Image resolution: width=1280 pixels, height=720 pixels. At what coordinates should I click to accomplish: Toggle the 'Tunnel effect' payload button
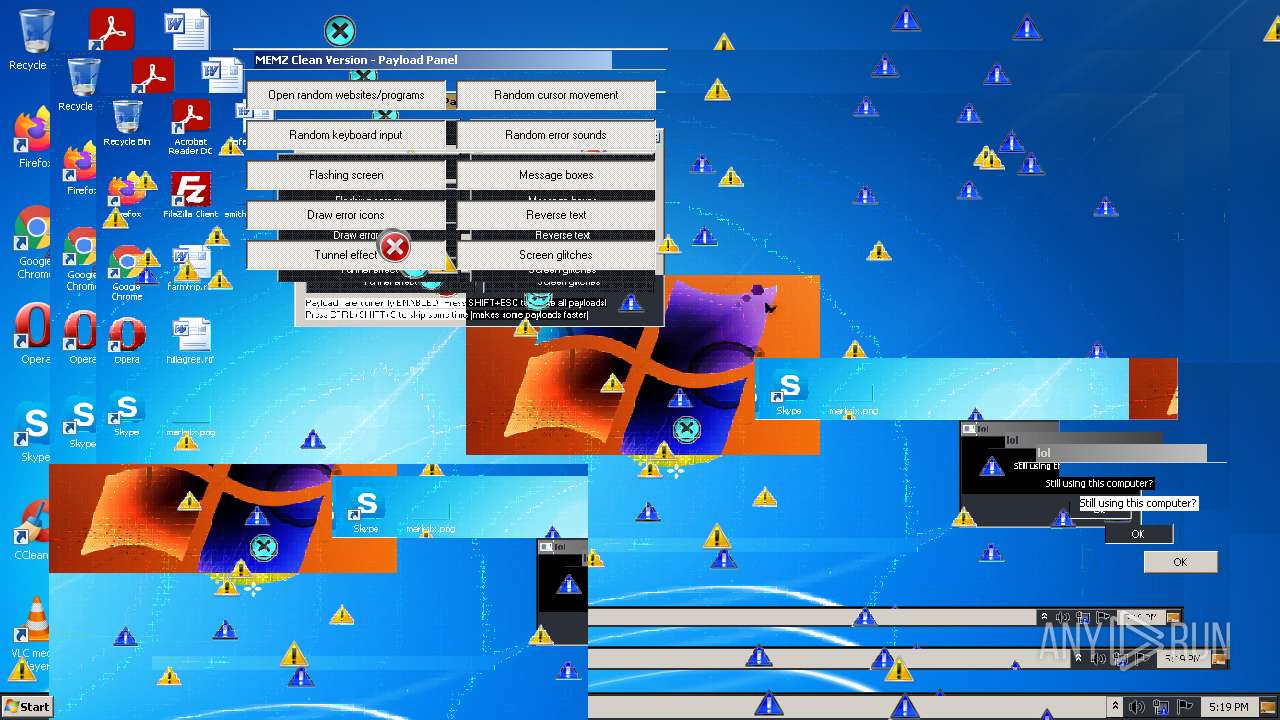[346, 255]
